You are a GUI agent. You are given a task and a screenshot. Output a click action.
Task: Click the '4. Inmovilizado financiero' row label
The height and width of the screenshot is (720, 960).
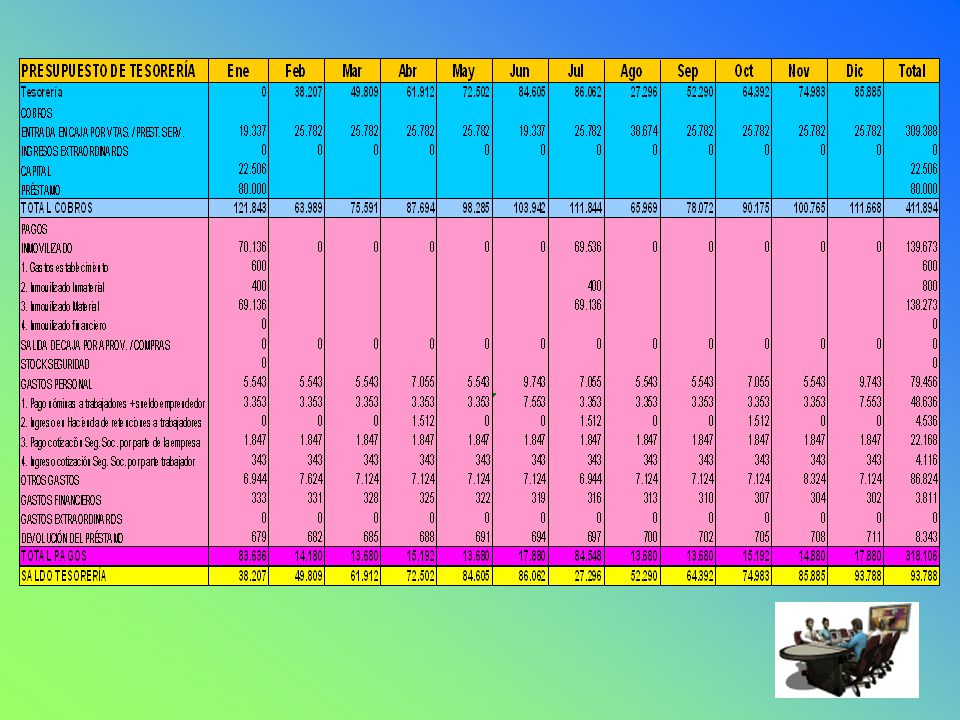[64, 326]
